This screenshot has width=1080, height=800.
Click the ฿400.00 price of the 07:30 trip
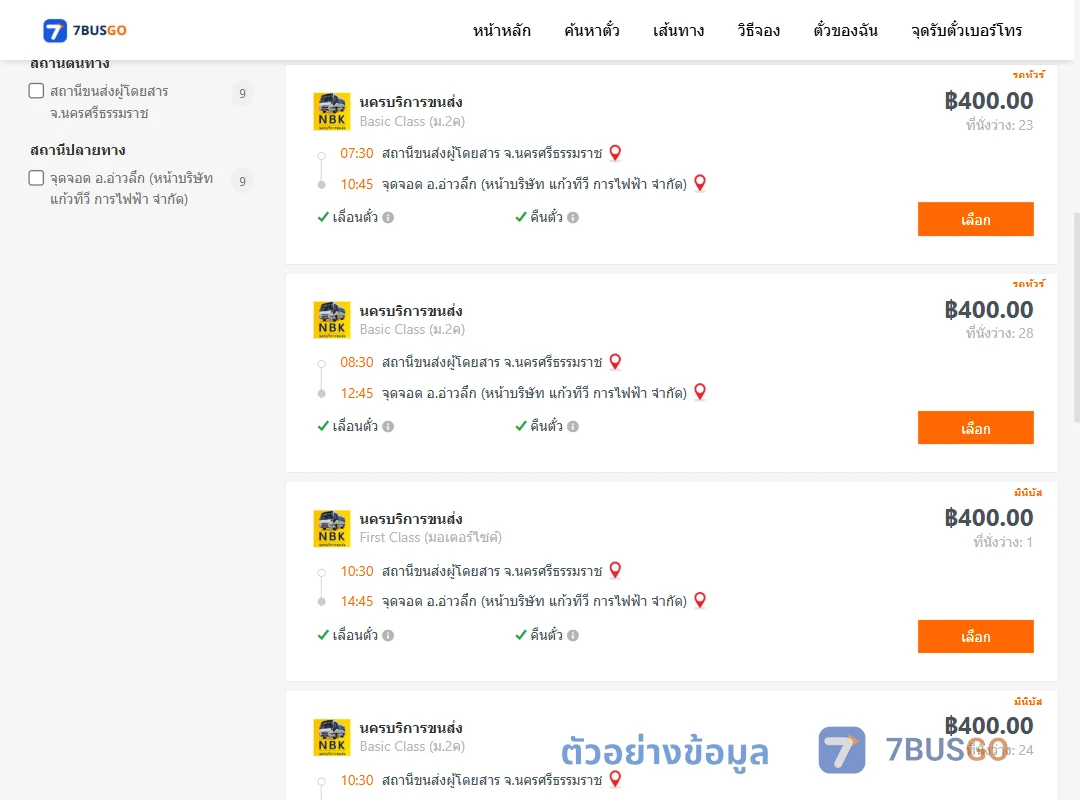click(x=989, y=101)
